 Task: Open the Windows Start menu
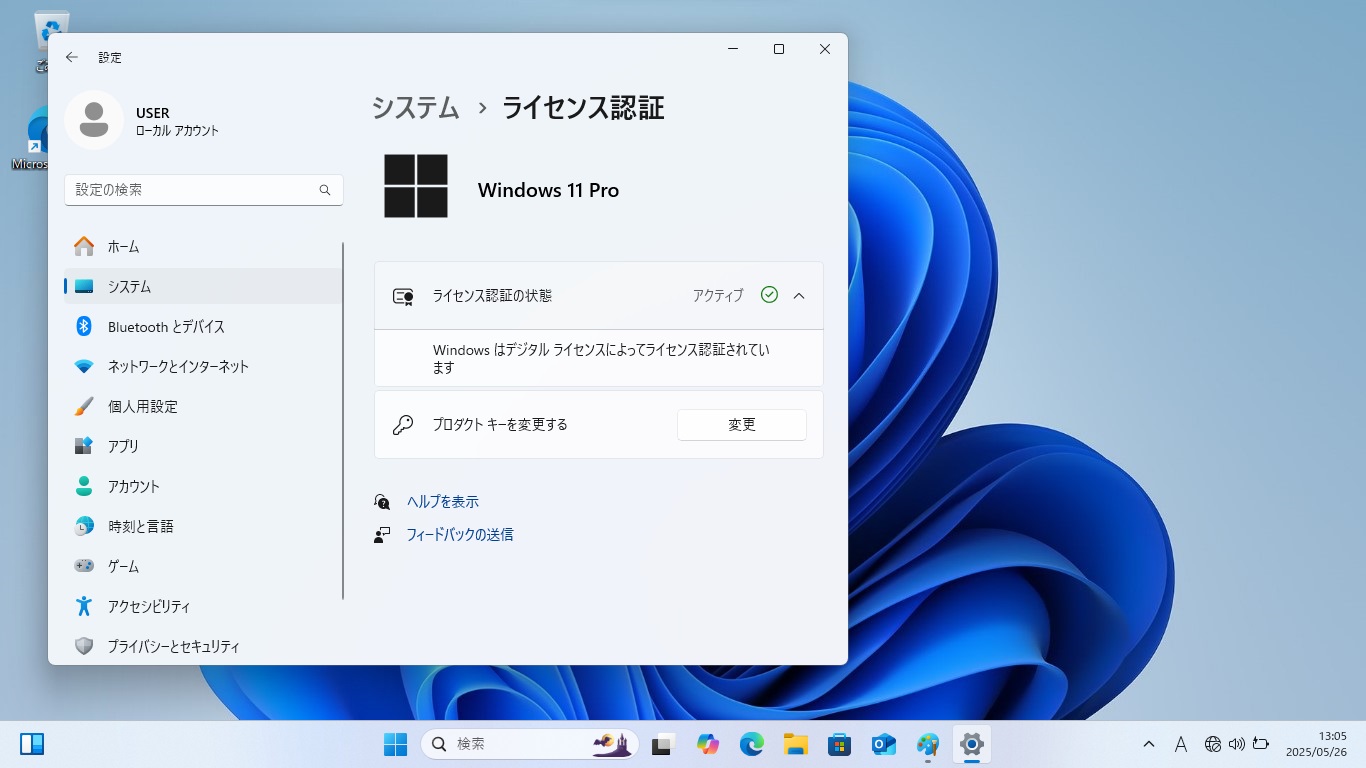coord(395,744)
